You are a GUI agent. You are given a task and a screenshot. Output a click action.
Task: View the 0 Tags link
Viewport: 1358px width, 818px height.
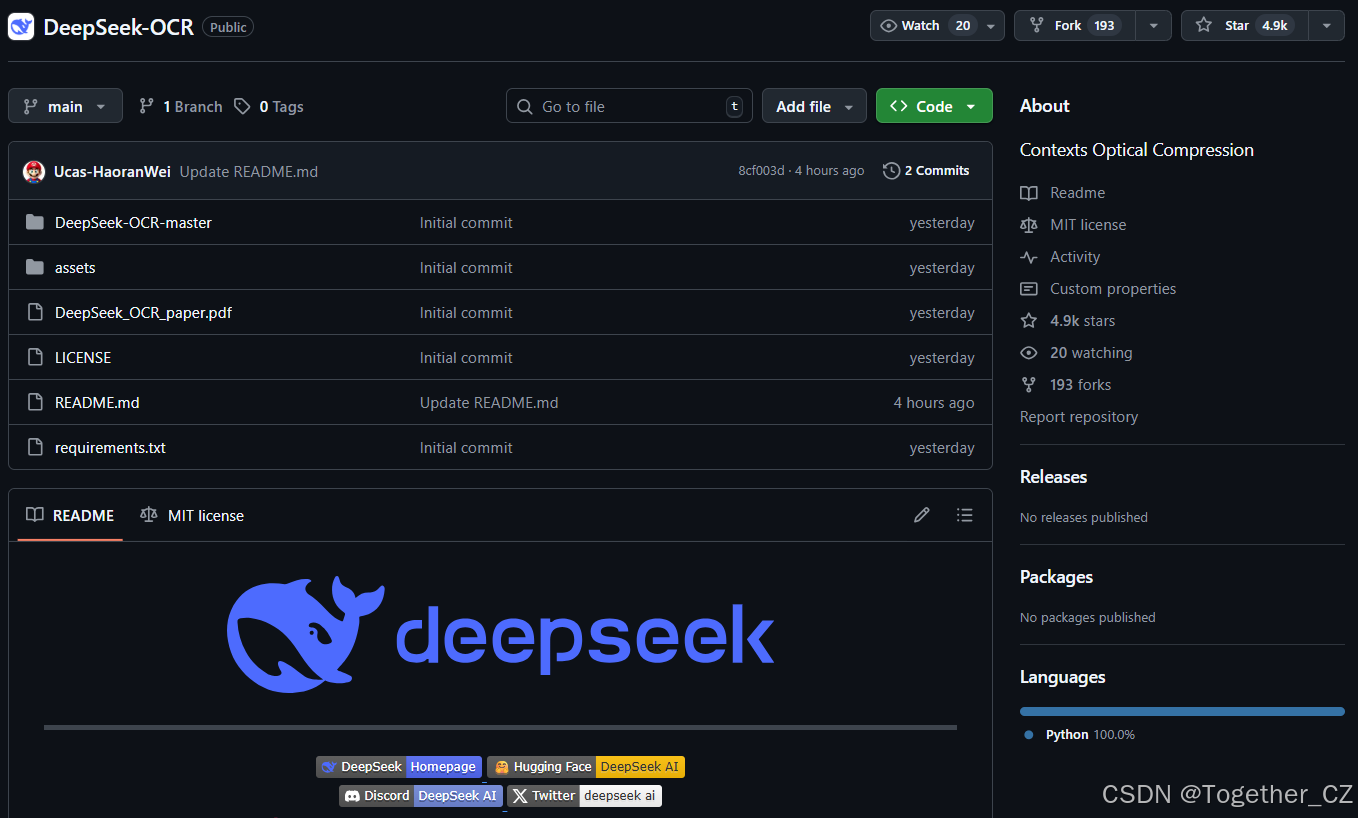point(268,106)
